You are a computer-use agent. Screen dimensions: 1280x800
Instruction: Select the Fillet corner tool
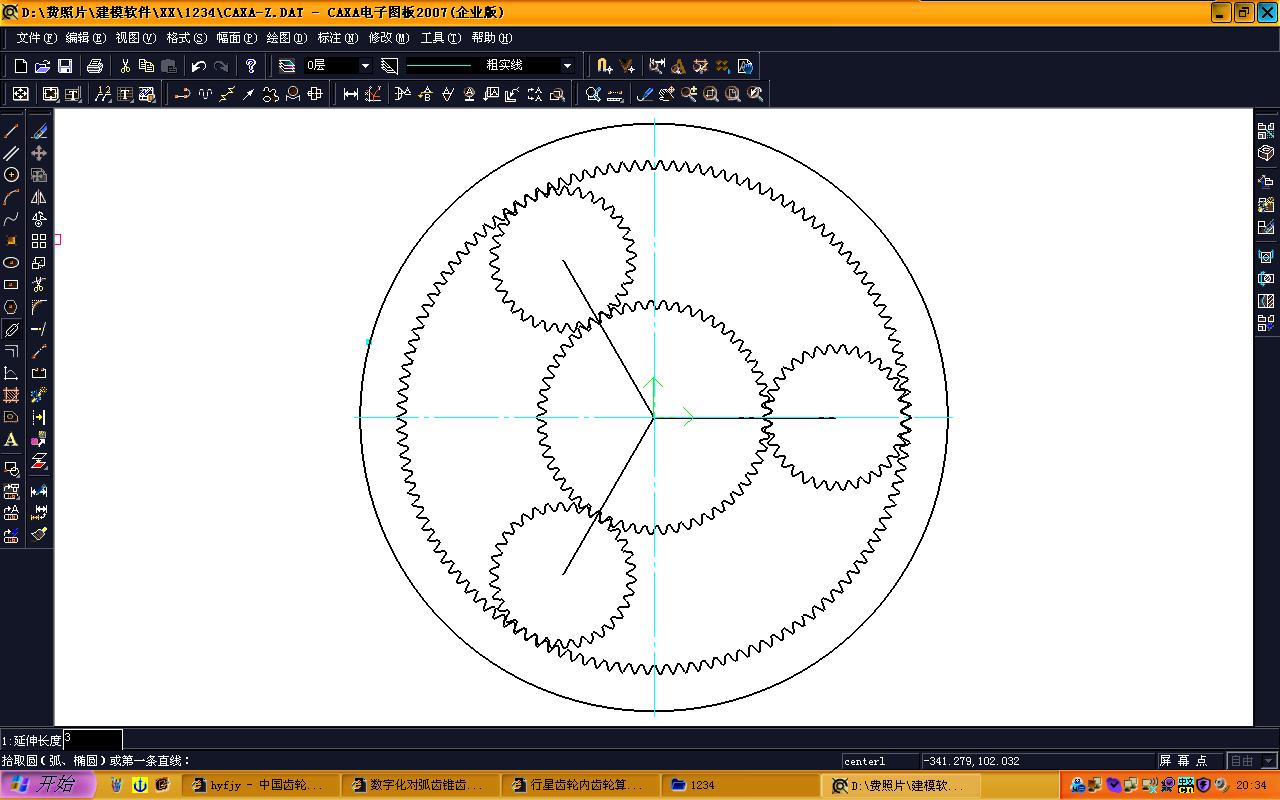coord(39,307)
